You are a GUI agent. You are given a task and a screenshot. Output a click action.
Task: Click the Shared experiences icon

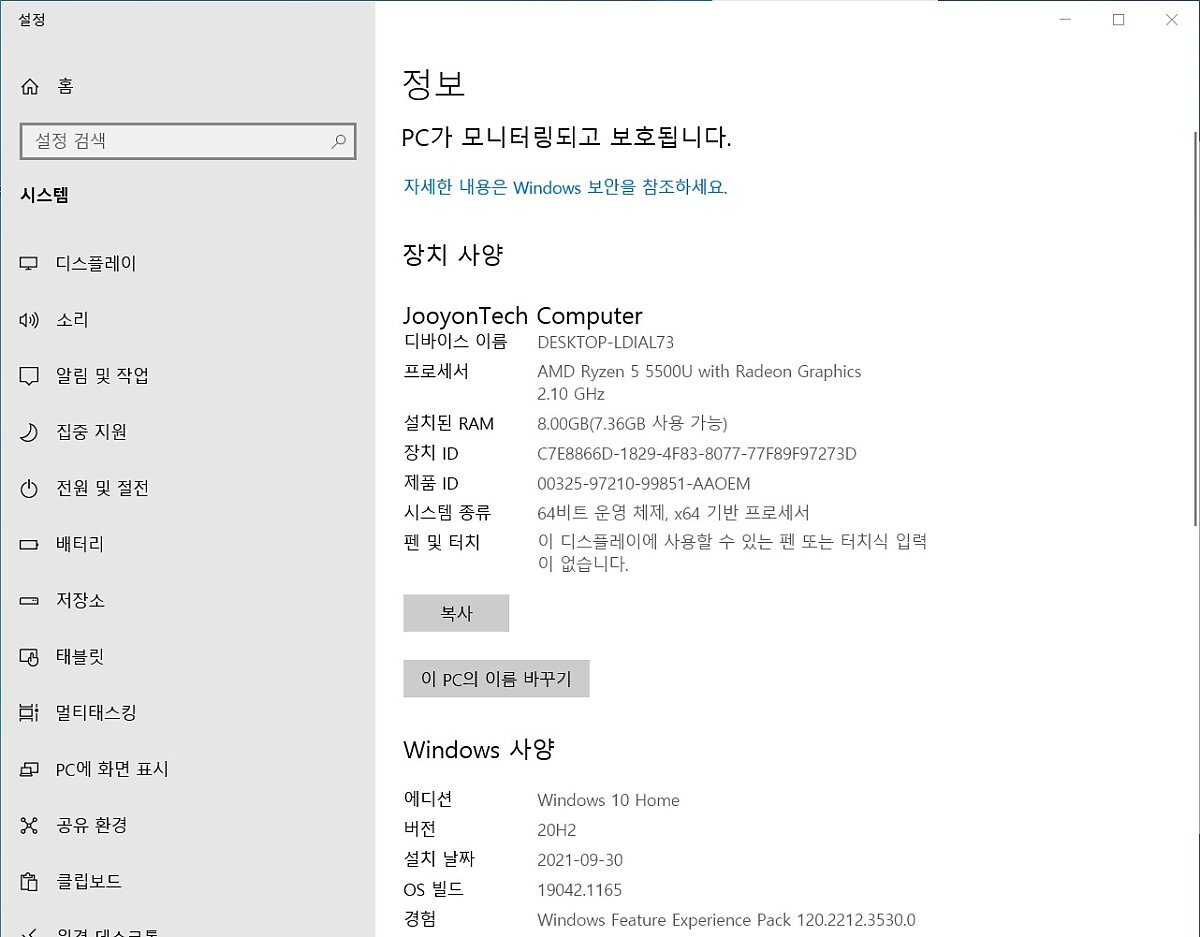(29, 826)
